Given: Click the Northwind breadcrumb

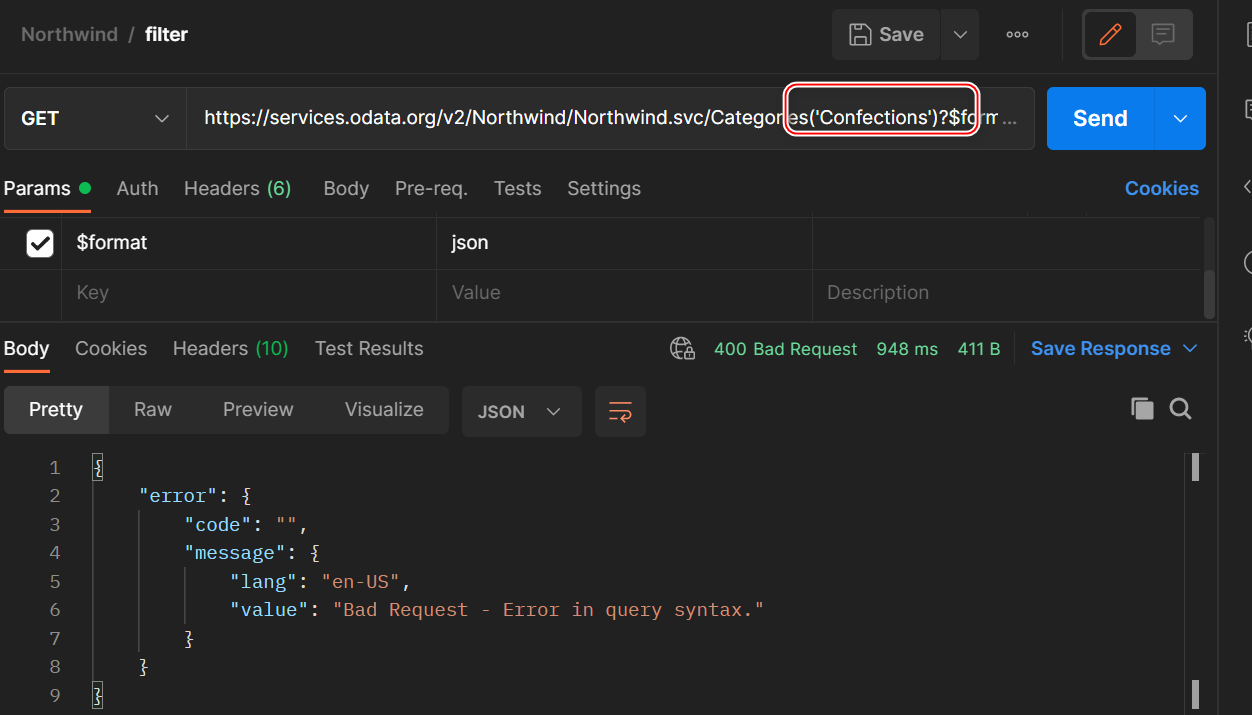Looking at the screenshot, I should pyautogui.click(x=69, y=34).
